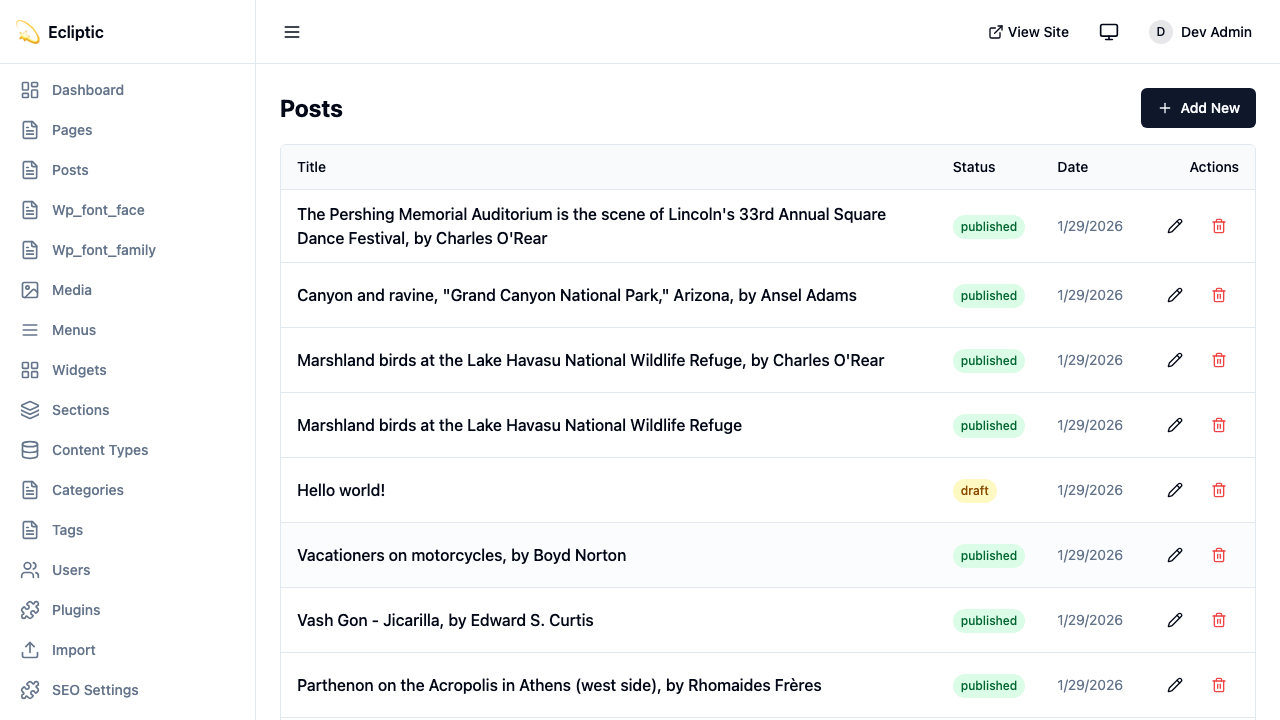
Task: Open the Plugins section from the sidebar
Action: (x=29, y=610)
